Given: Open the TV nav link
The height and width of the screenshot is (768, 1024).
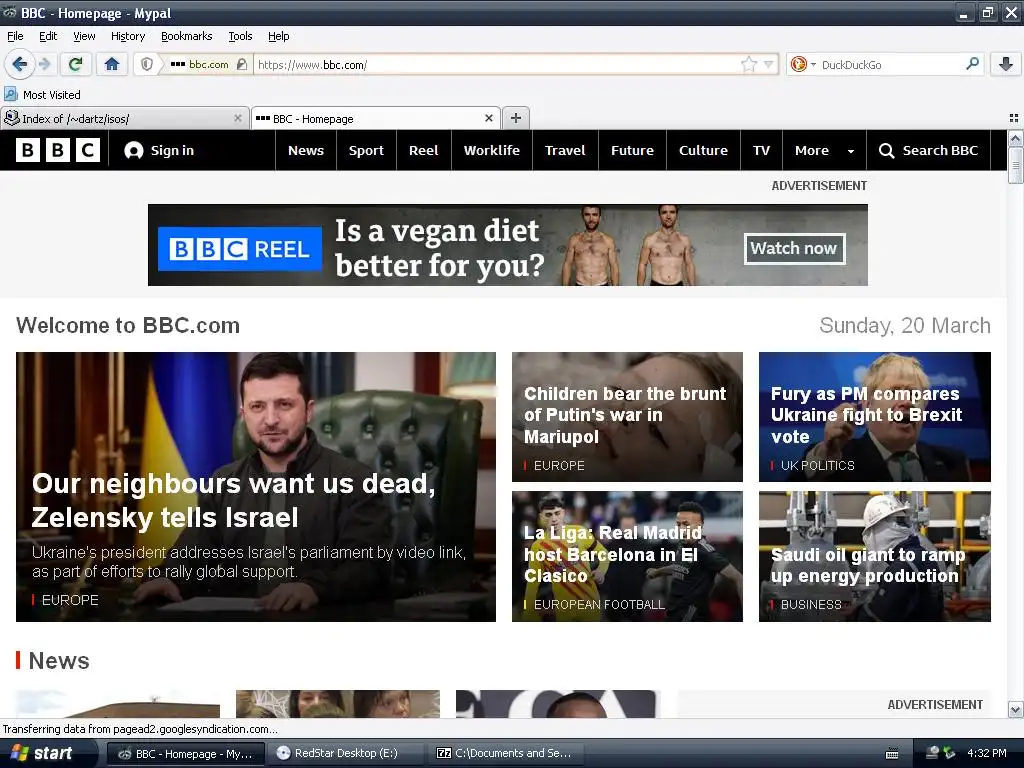Looking at the screenshot, I should pos(761,150).
